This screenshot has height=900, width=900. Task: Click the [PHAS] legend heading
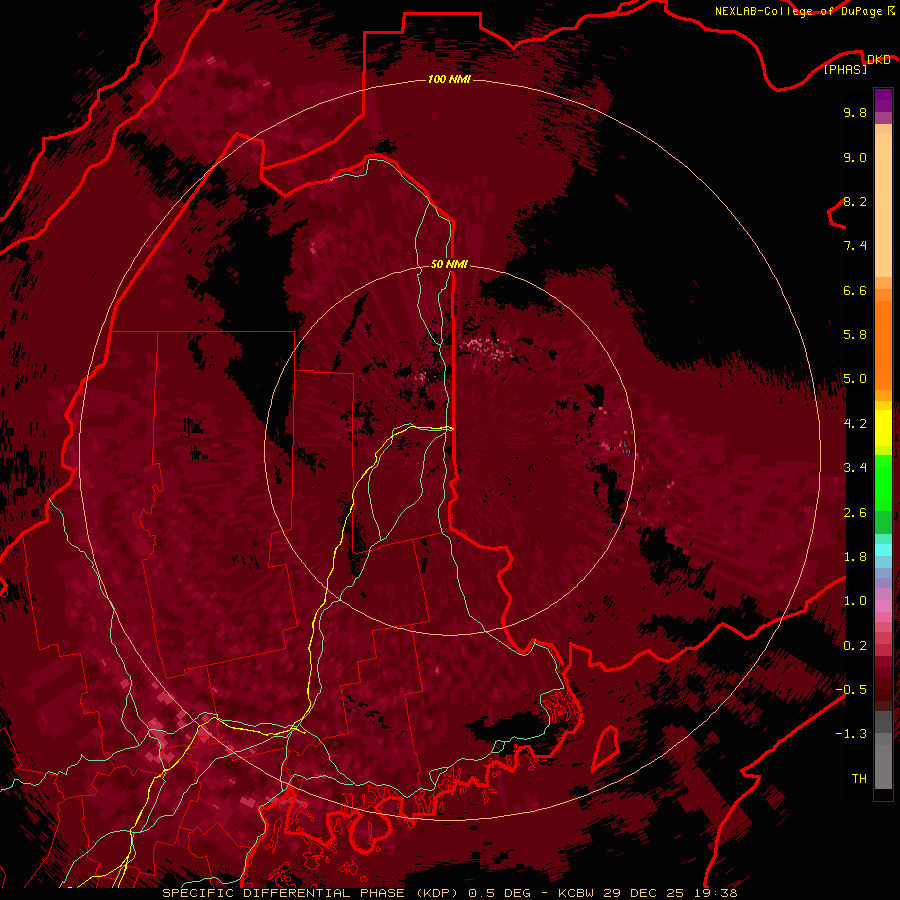(845, 69)
